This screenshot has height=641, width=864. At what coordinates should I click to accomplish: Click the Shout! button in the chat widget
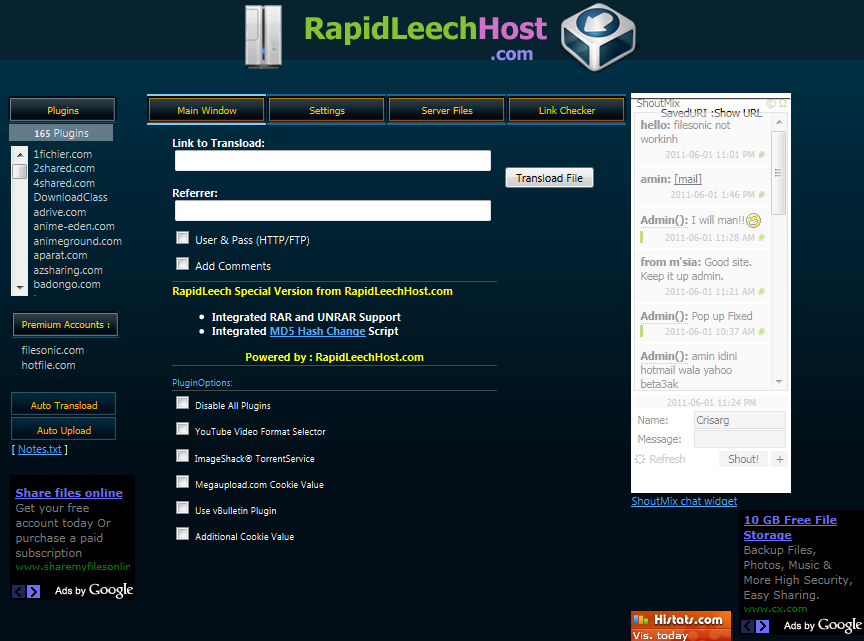pos(743,459)
